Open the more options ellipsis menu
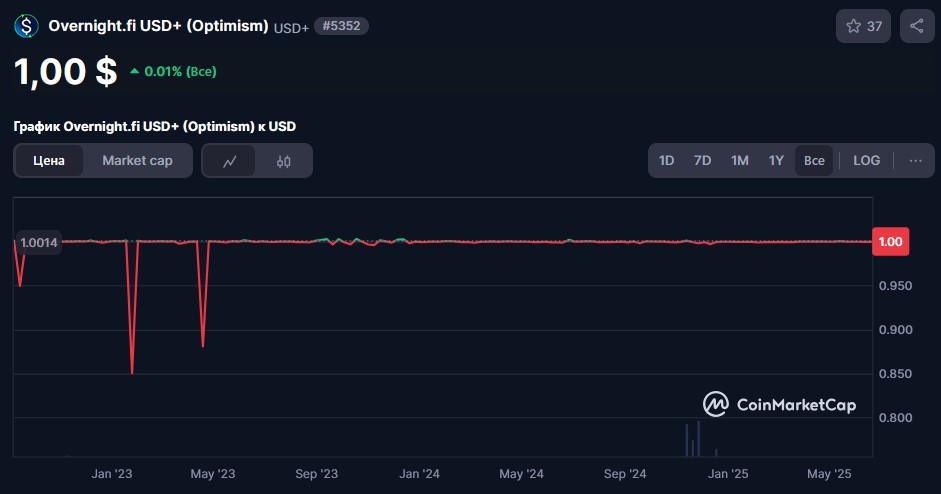This screenshot has height=494, width=941. pyautogui.click(x=915, y=160)
